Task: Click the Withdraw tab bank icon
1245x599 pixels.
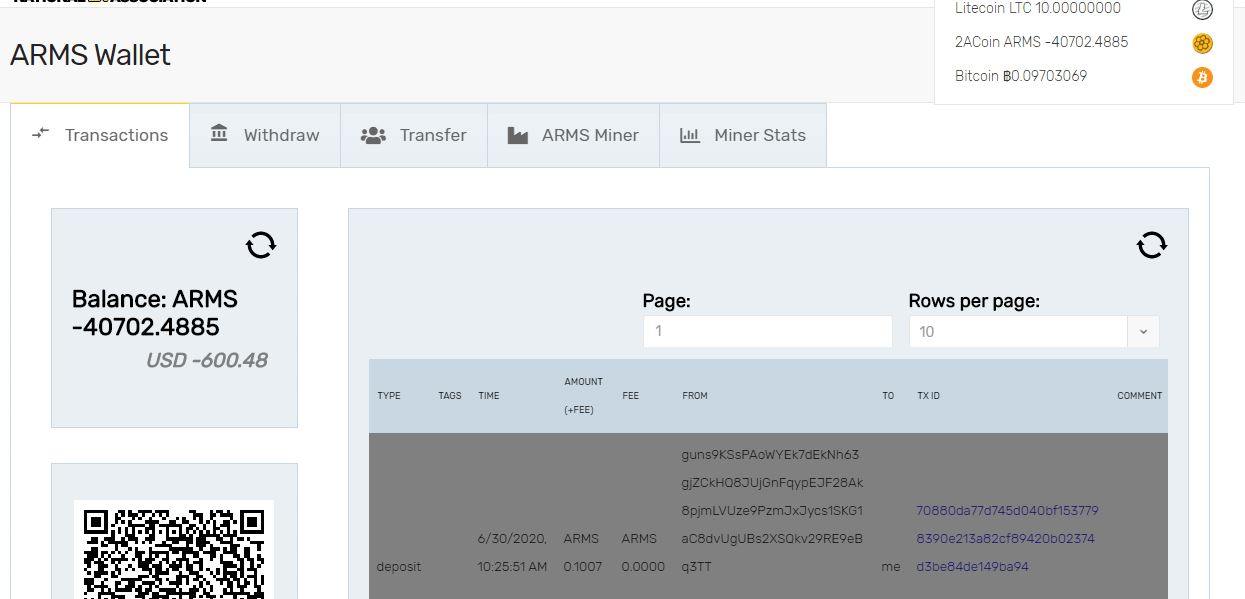Action: click(x=219, y=133)
